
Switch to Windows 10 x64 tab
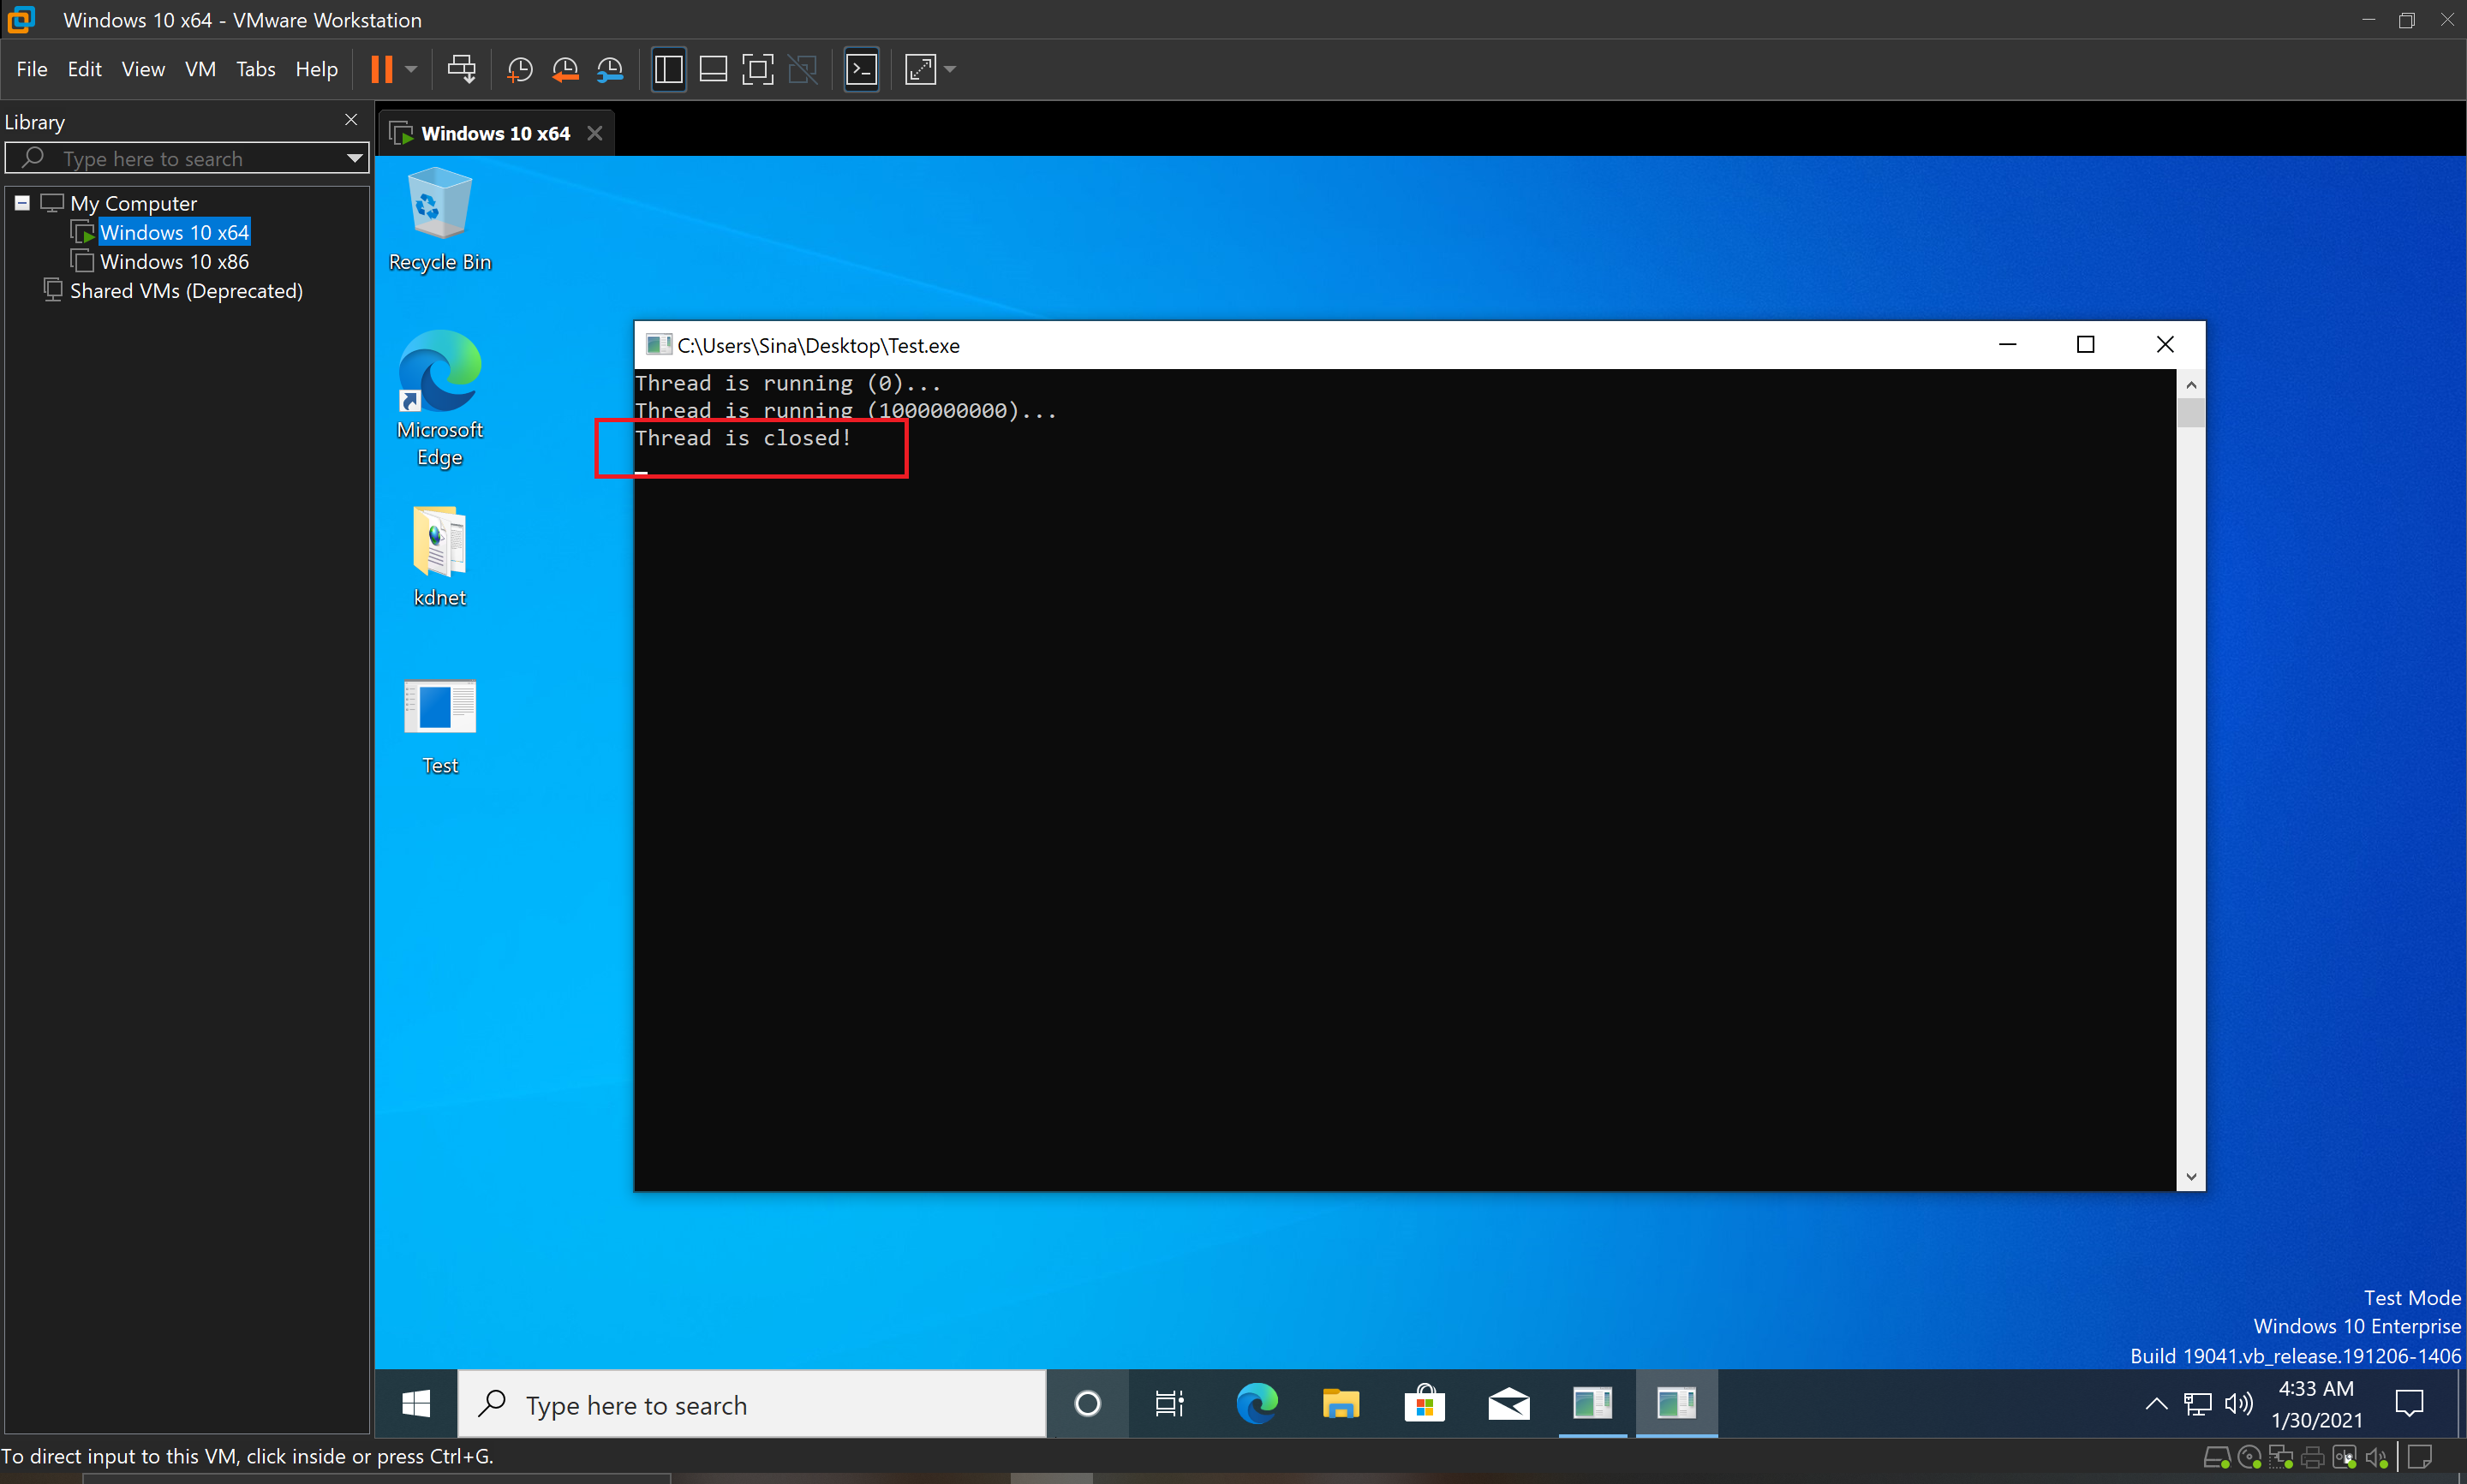(x=495, y=133)
